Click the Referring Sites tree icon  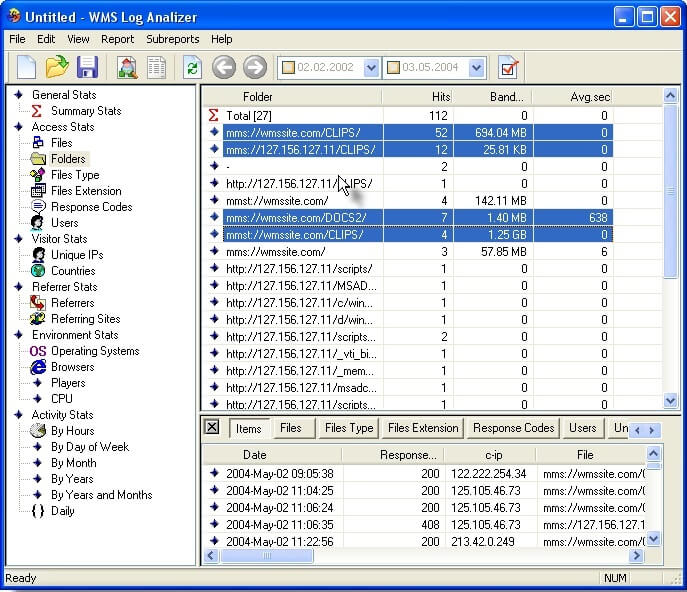pos(38,319)
